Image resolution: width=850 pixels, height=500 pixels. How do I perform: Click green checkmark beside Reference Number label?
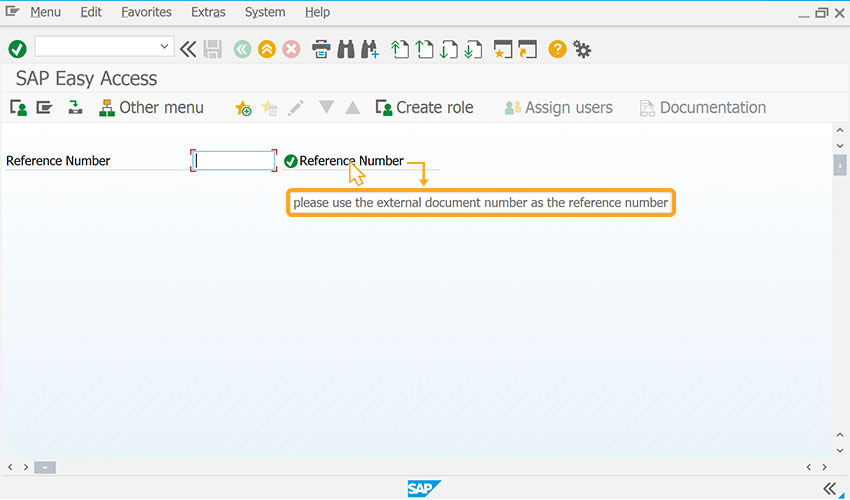pos(291,161)
